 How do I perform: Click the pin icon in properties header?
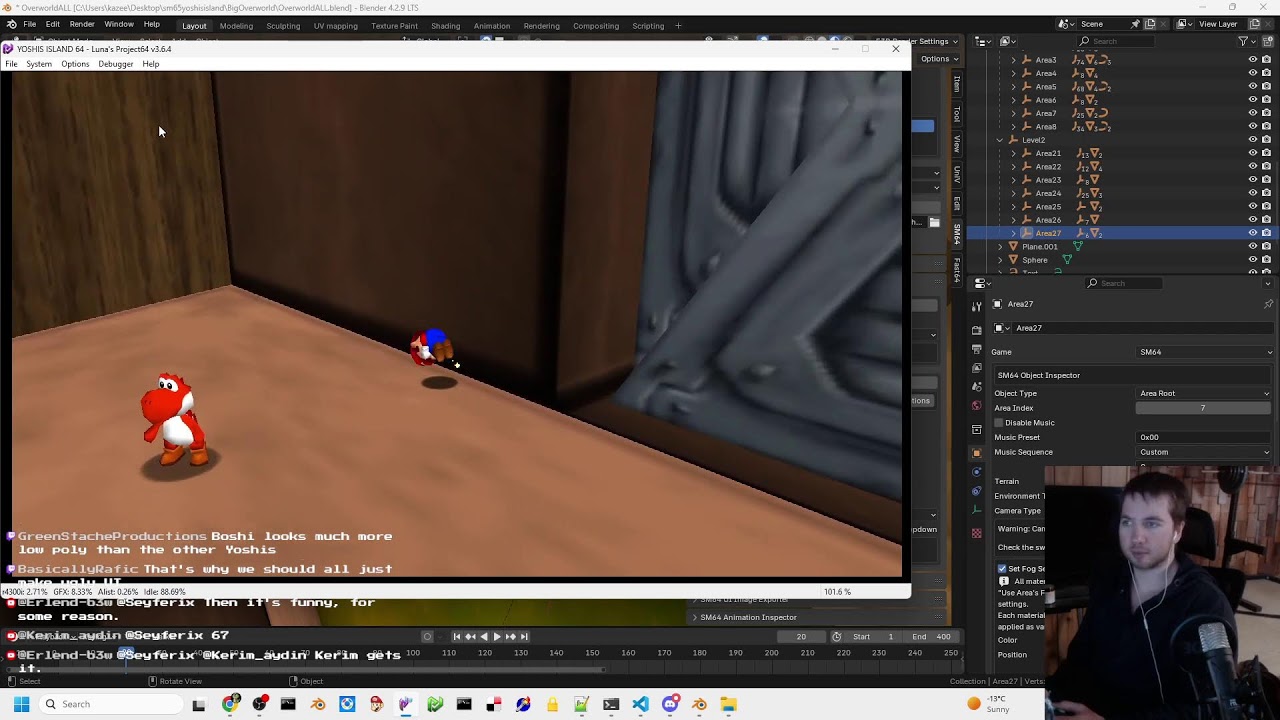click(x=1268, y=304)
